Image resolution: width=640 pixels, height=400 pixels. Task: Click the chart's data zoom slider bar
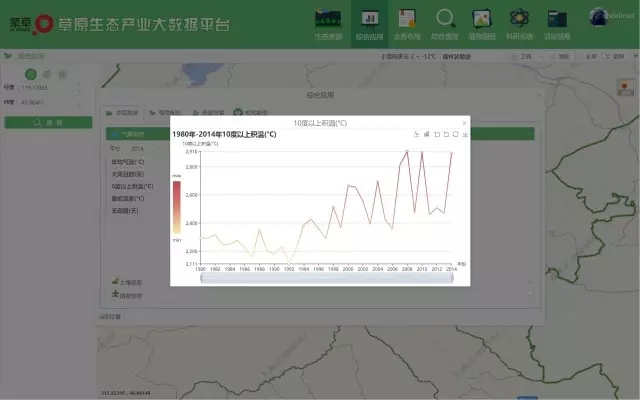334,278
